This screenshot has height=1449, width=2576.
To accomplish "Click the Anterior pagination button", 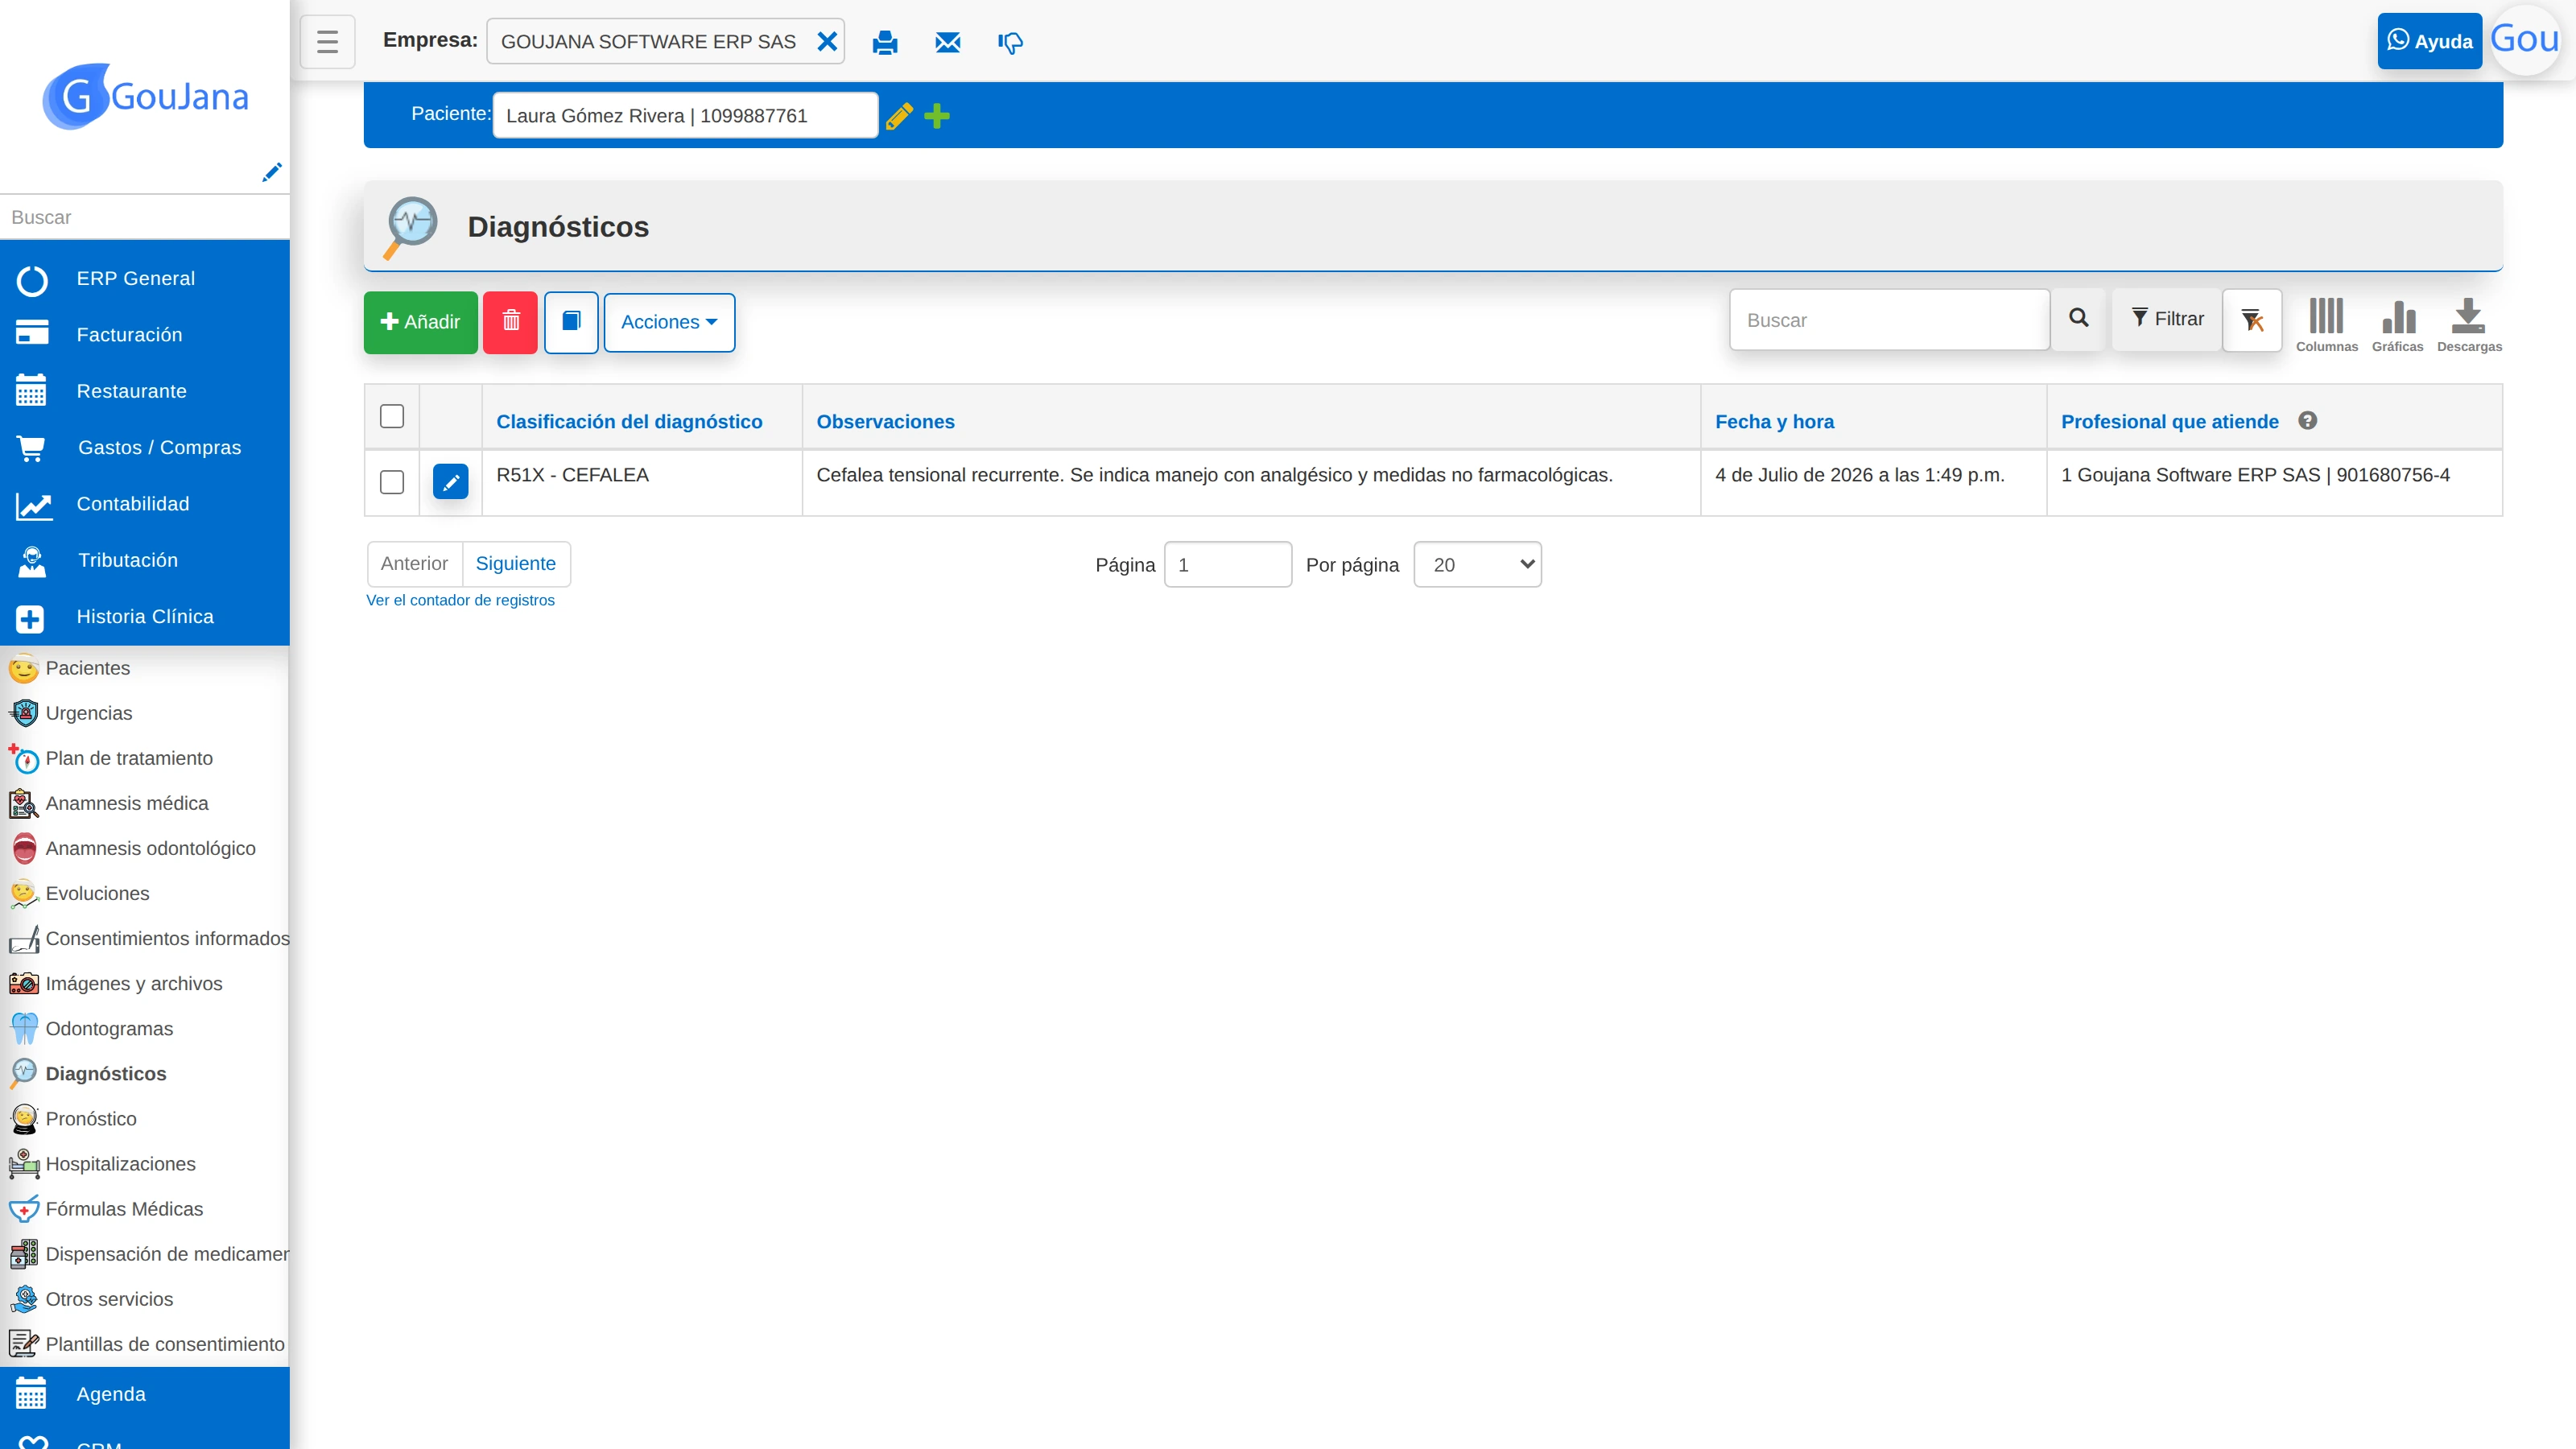I will (x=414, y=564).
